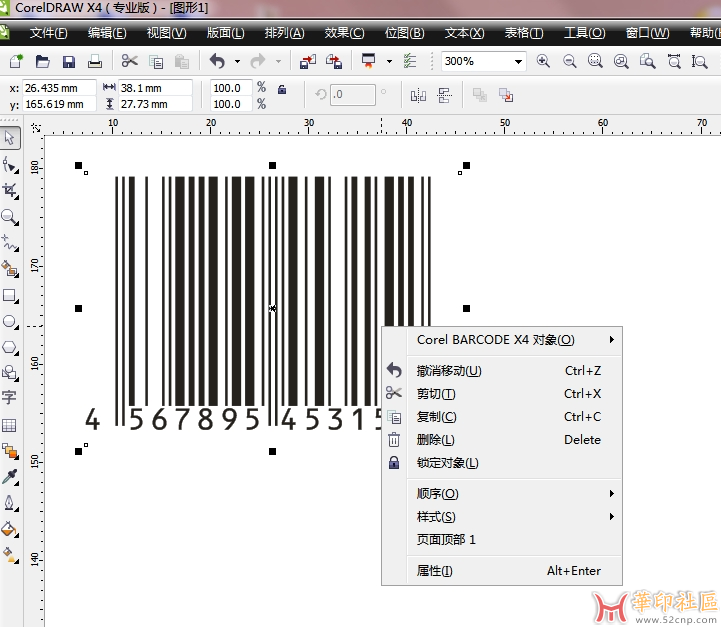
Task: Select the Freehand tool
Action: (x=10, y=242)
